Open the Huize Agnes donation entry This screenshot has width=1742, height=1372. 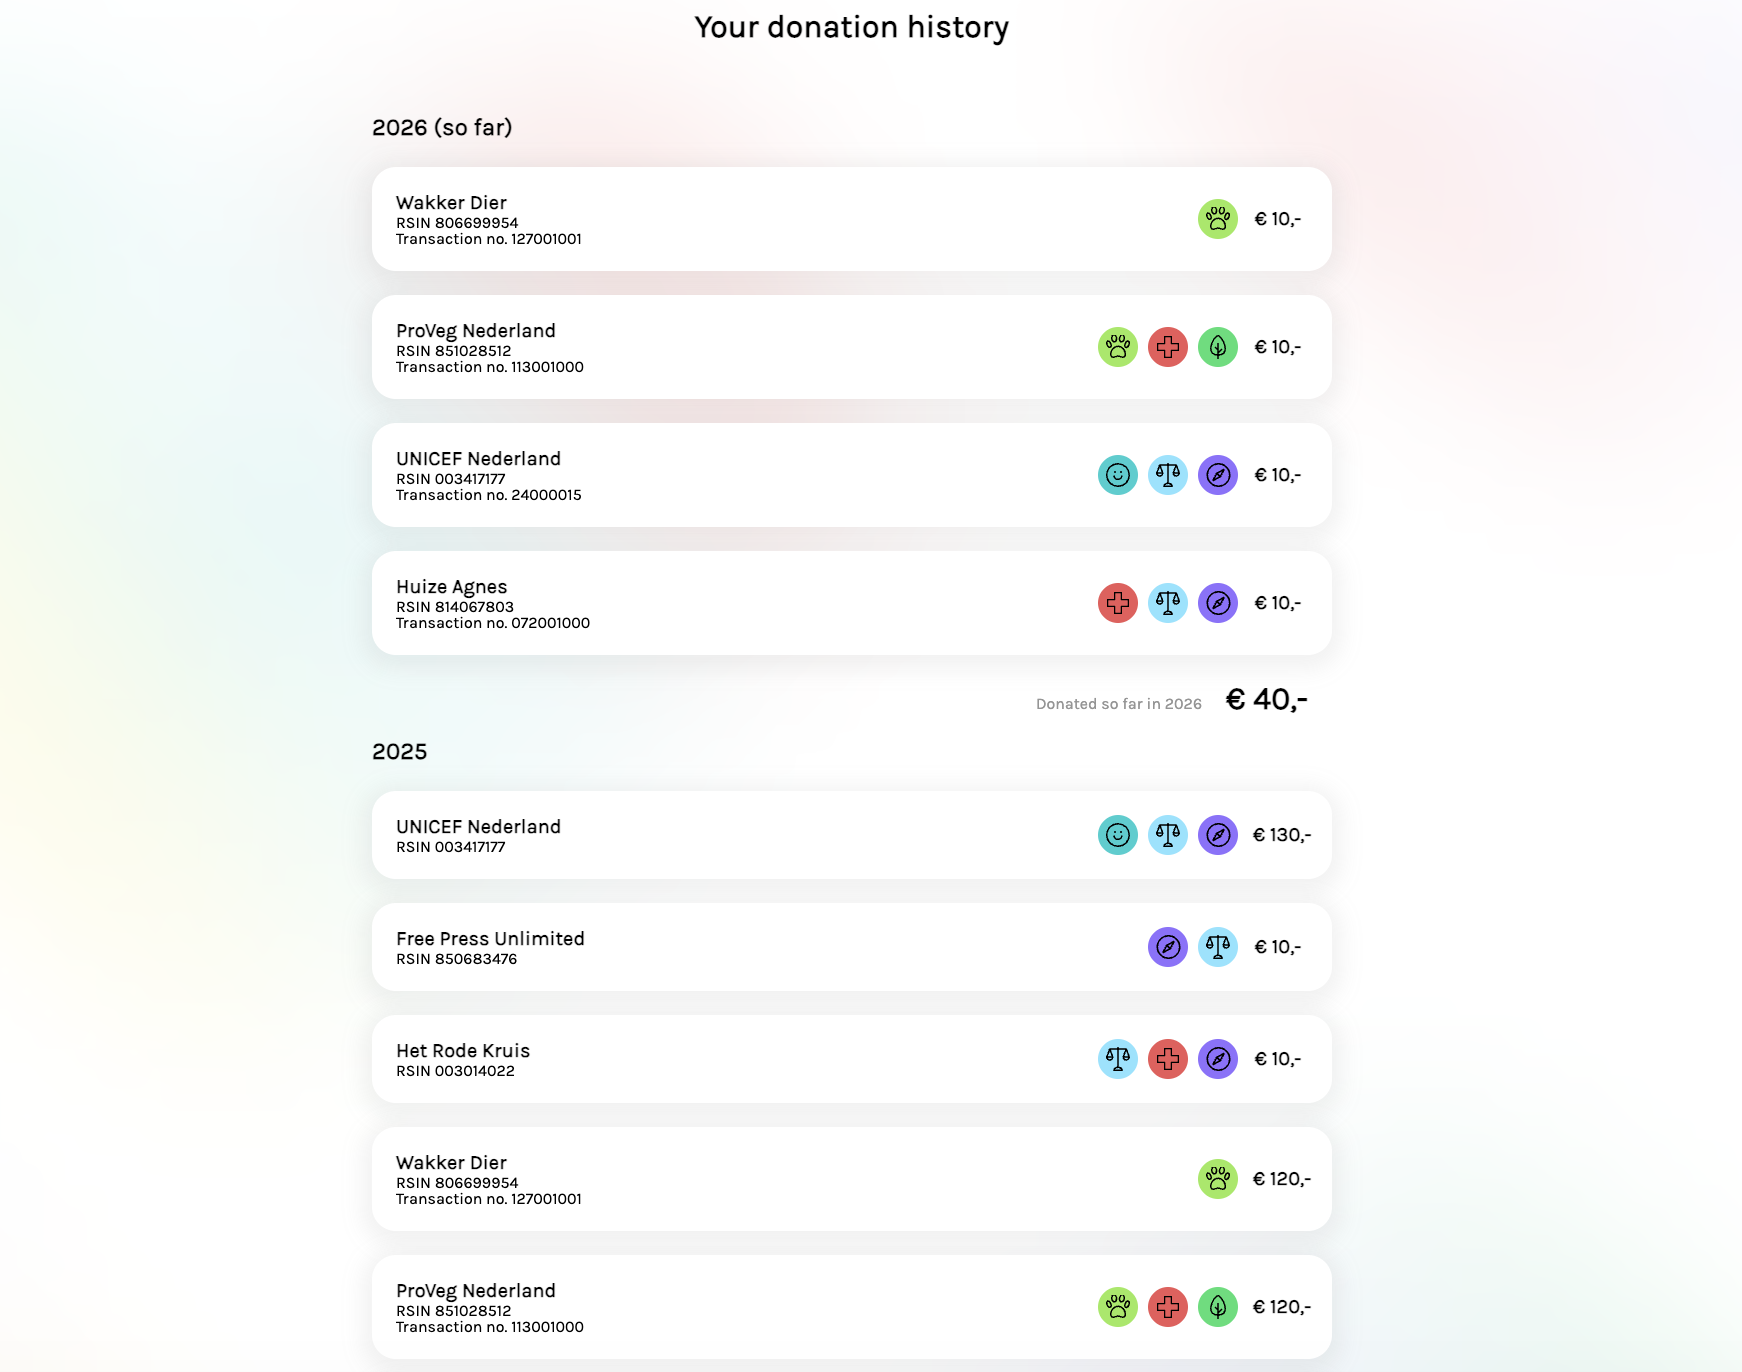point(851,603)
